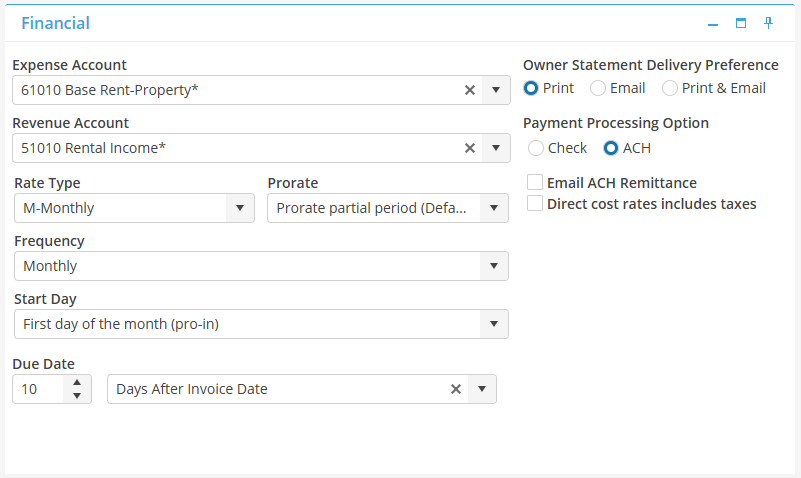Pin the Financial panel

[x=768, y=23]
